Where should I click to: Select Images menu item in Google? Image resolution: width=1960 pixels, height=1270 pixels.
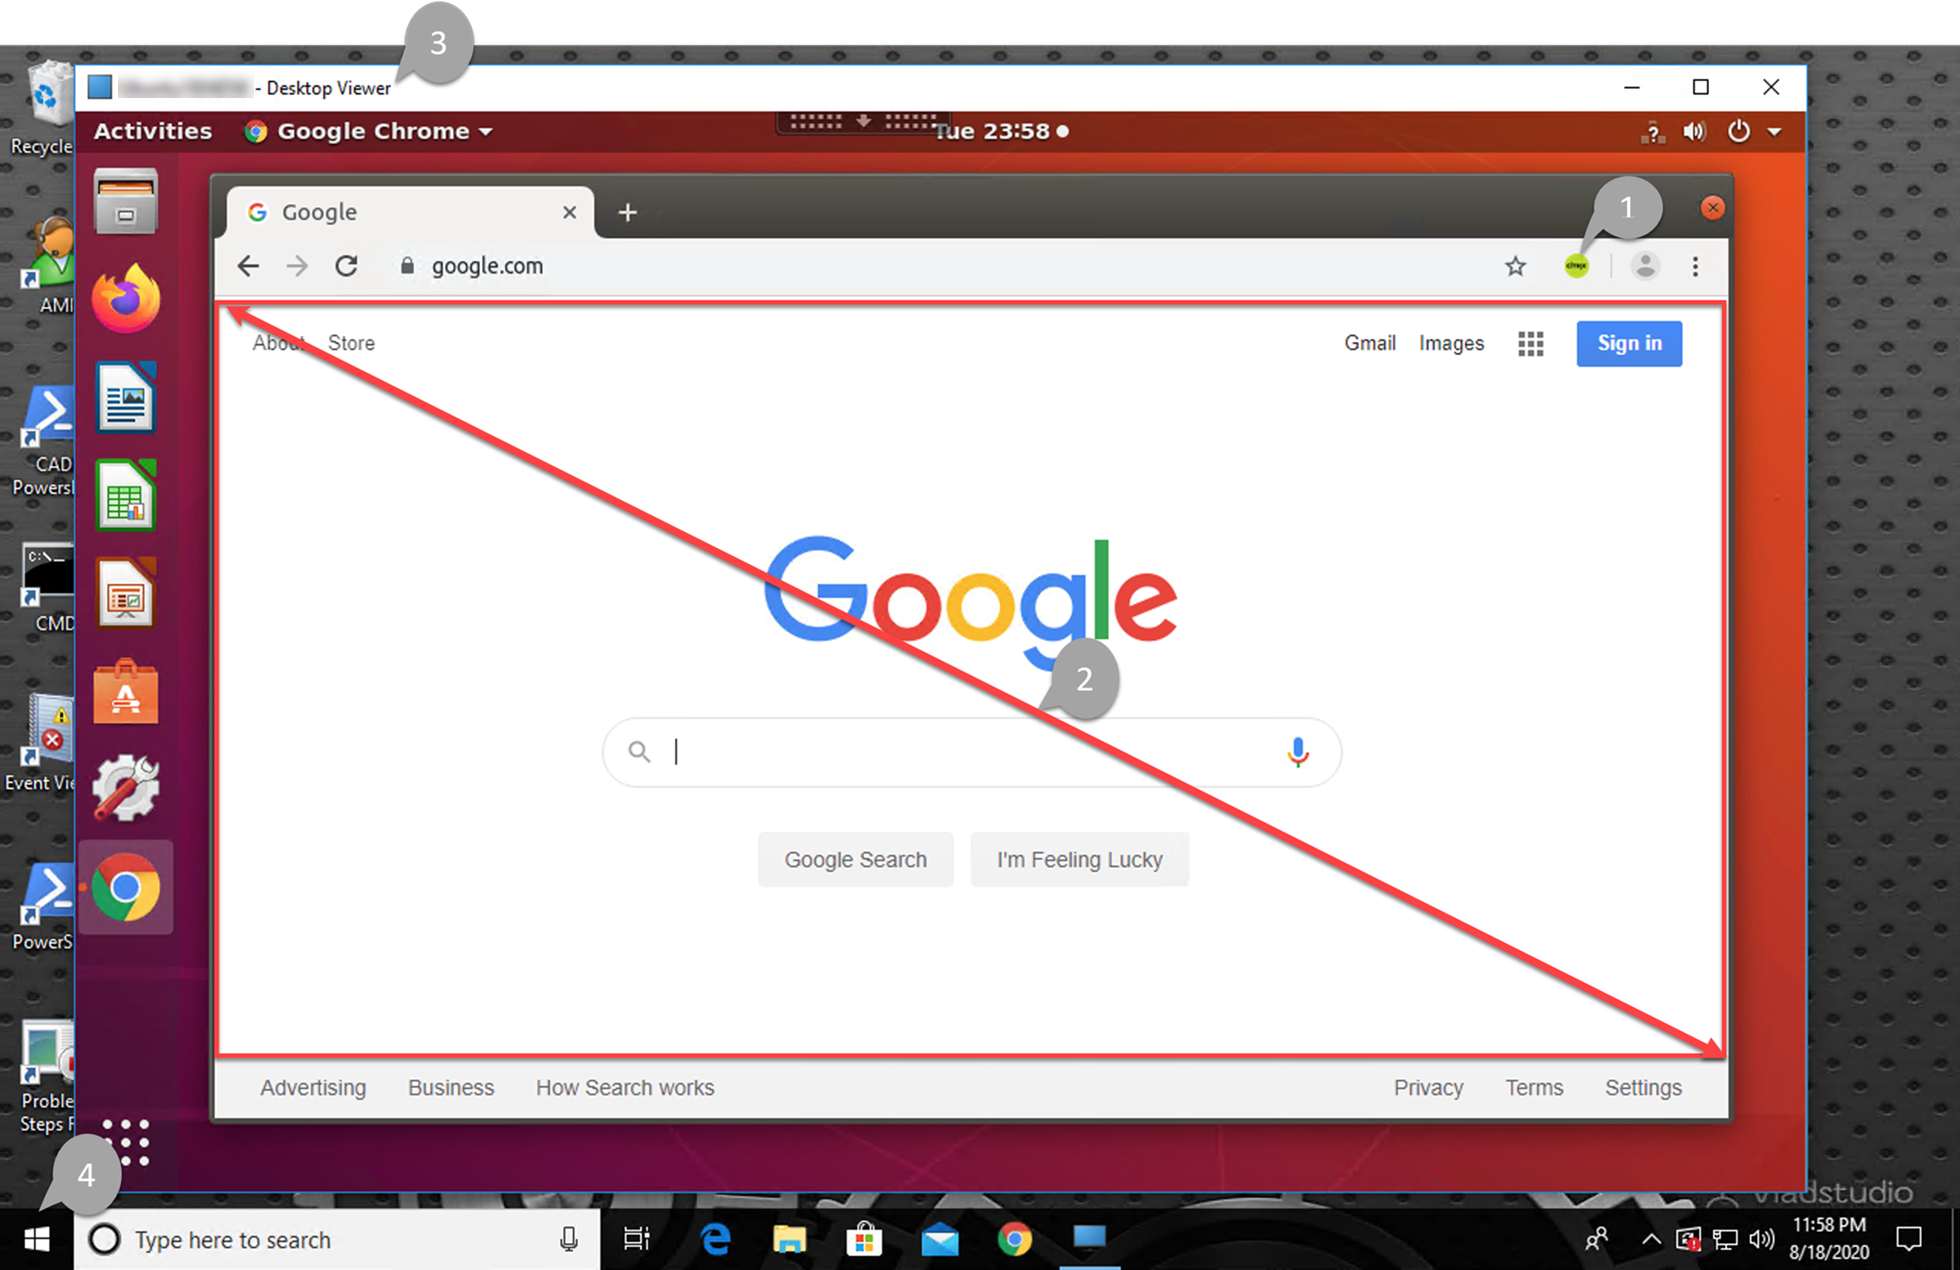(x=1451, y=343)
